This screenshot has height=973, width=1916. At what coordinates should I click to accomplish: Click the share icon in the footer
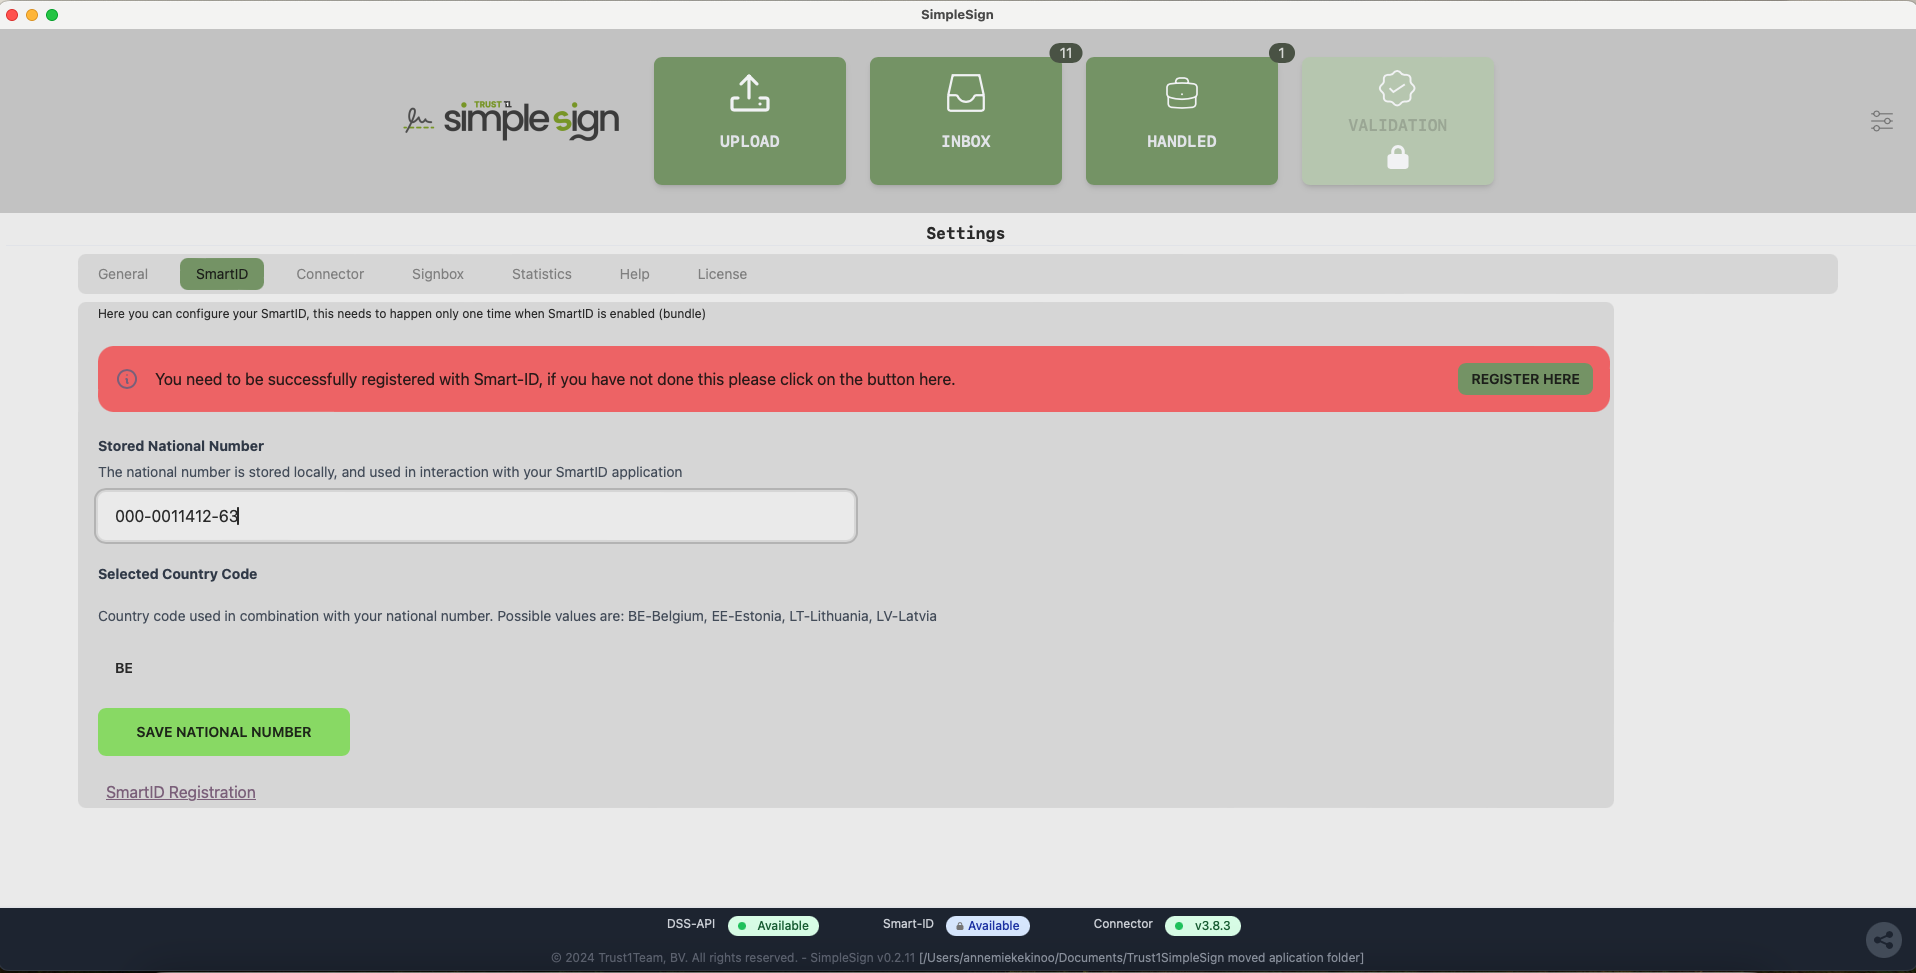tap(1884, 940)
